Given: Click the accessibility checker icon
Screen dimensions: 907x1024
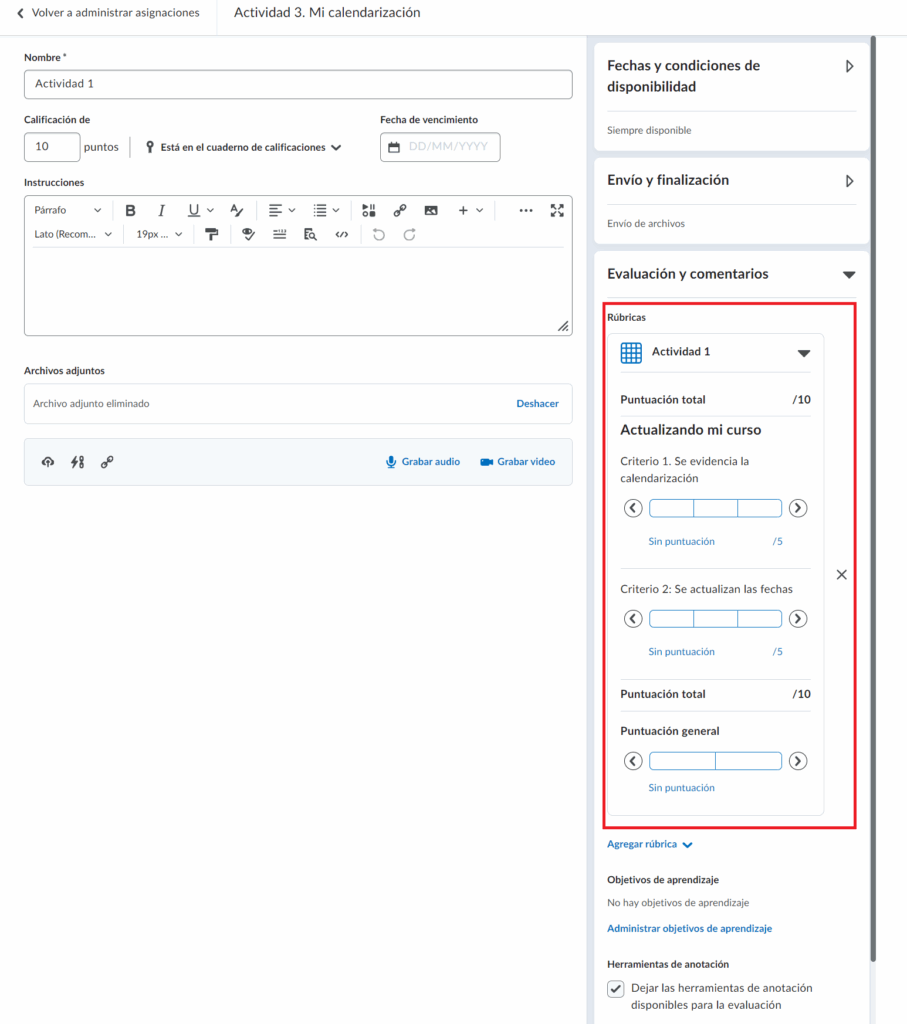Looking at the screenshot, I should [x=248, y=235].
